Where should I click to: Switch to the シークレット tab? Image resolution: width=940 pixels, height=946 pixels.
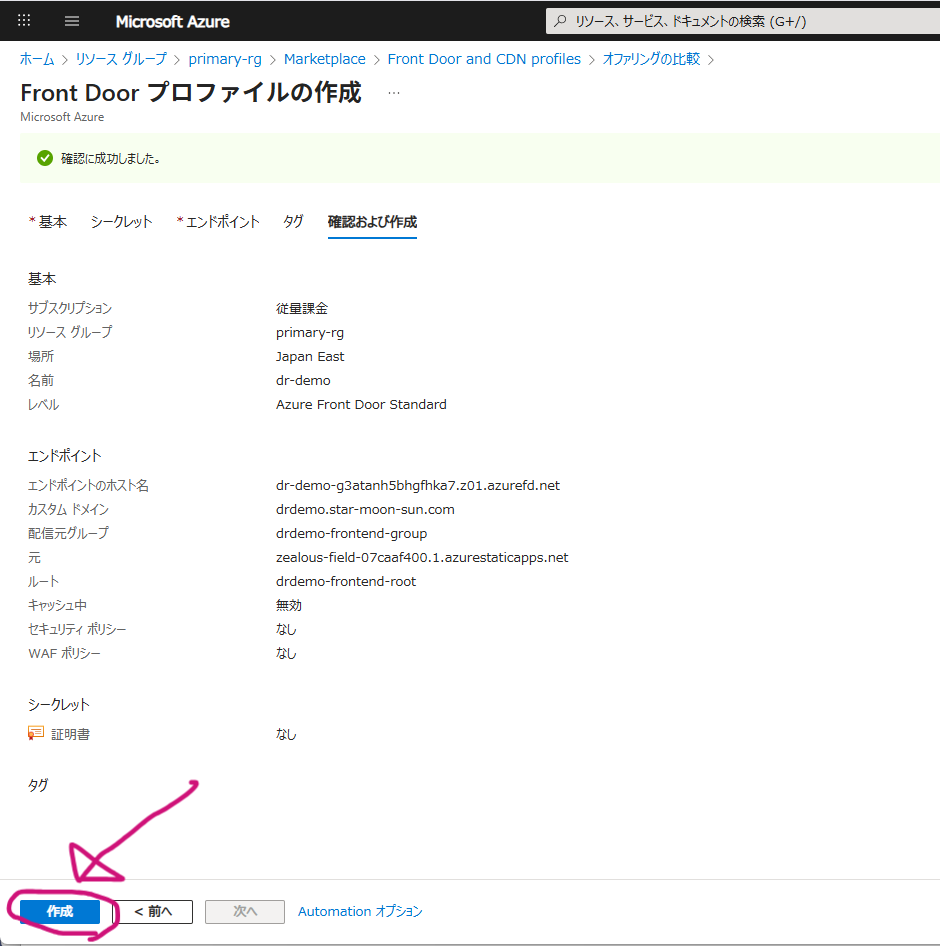(121, 222)
